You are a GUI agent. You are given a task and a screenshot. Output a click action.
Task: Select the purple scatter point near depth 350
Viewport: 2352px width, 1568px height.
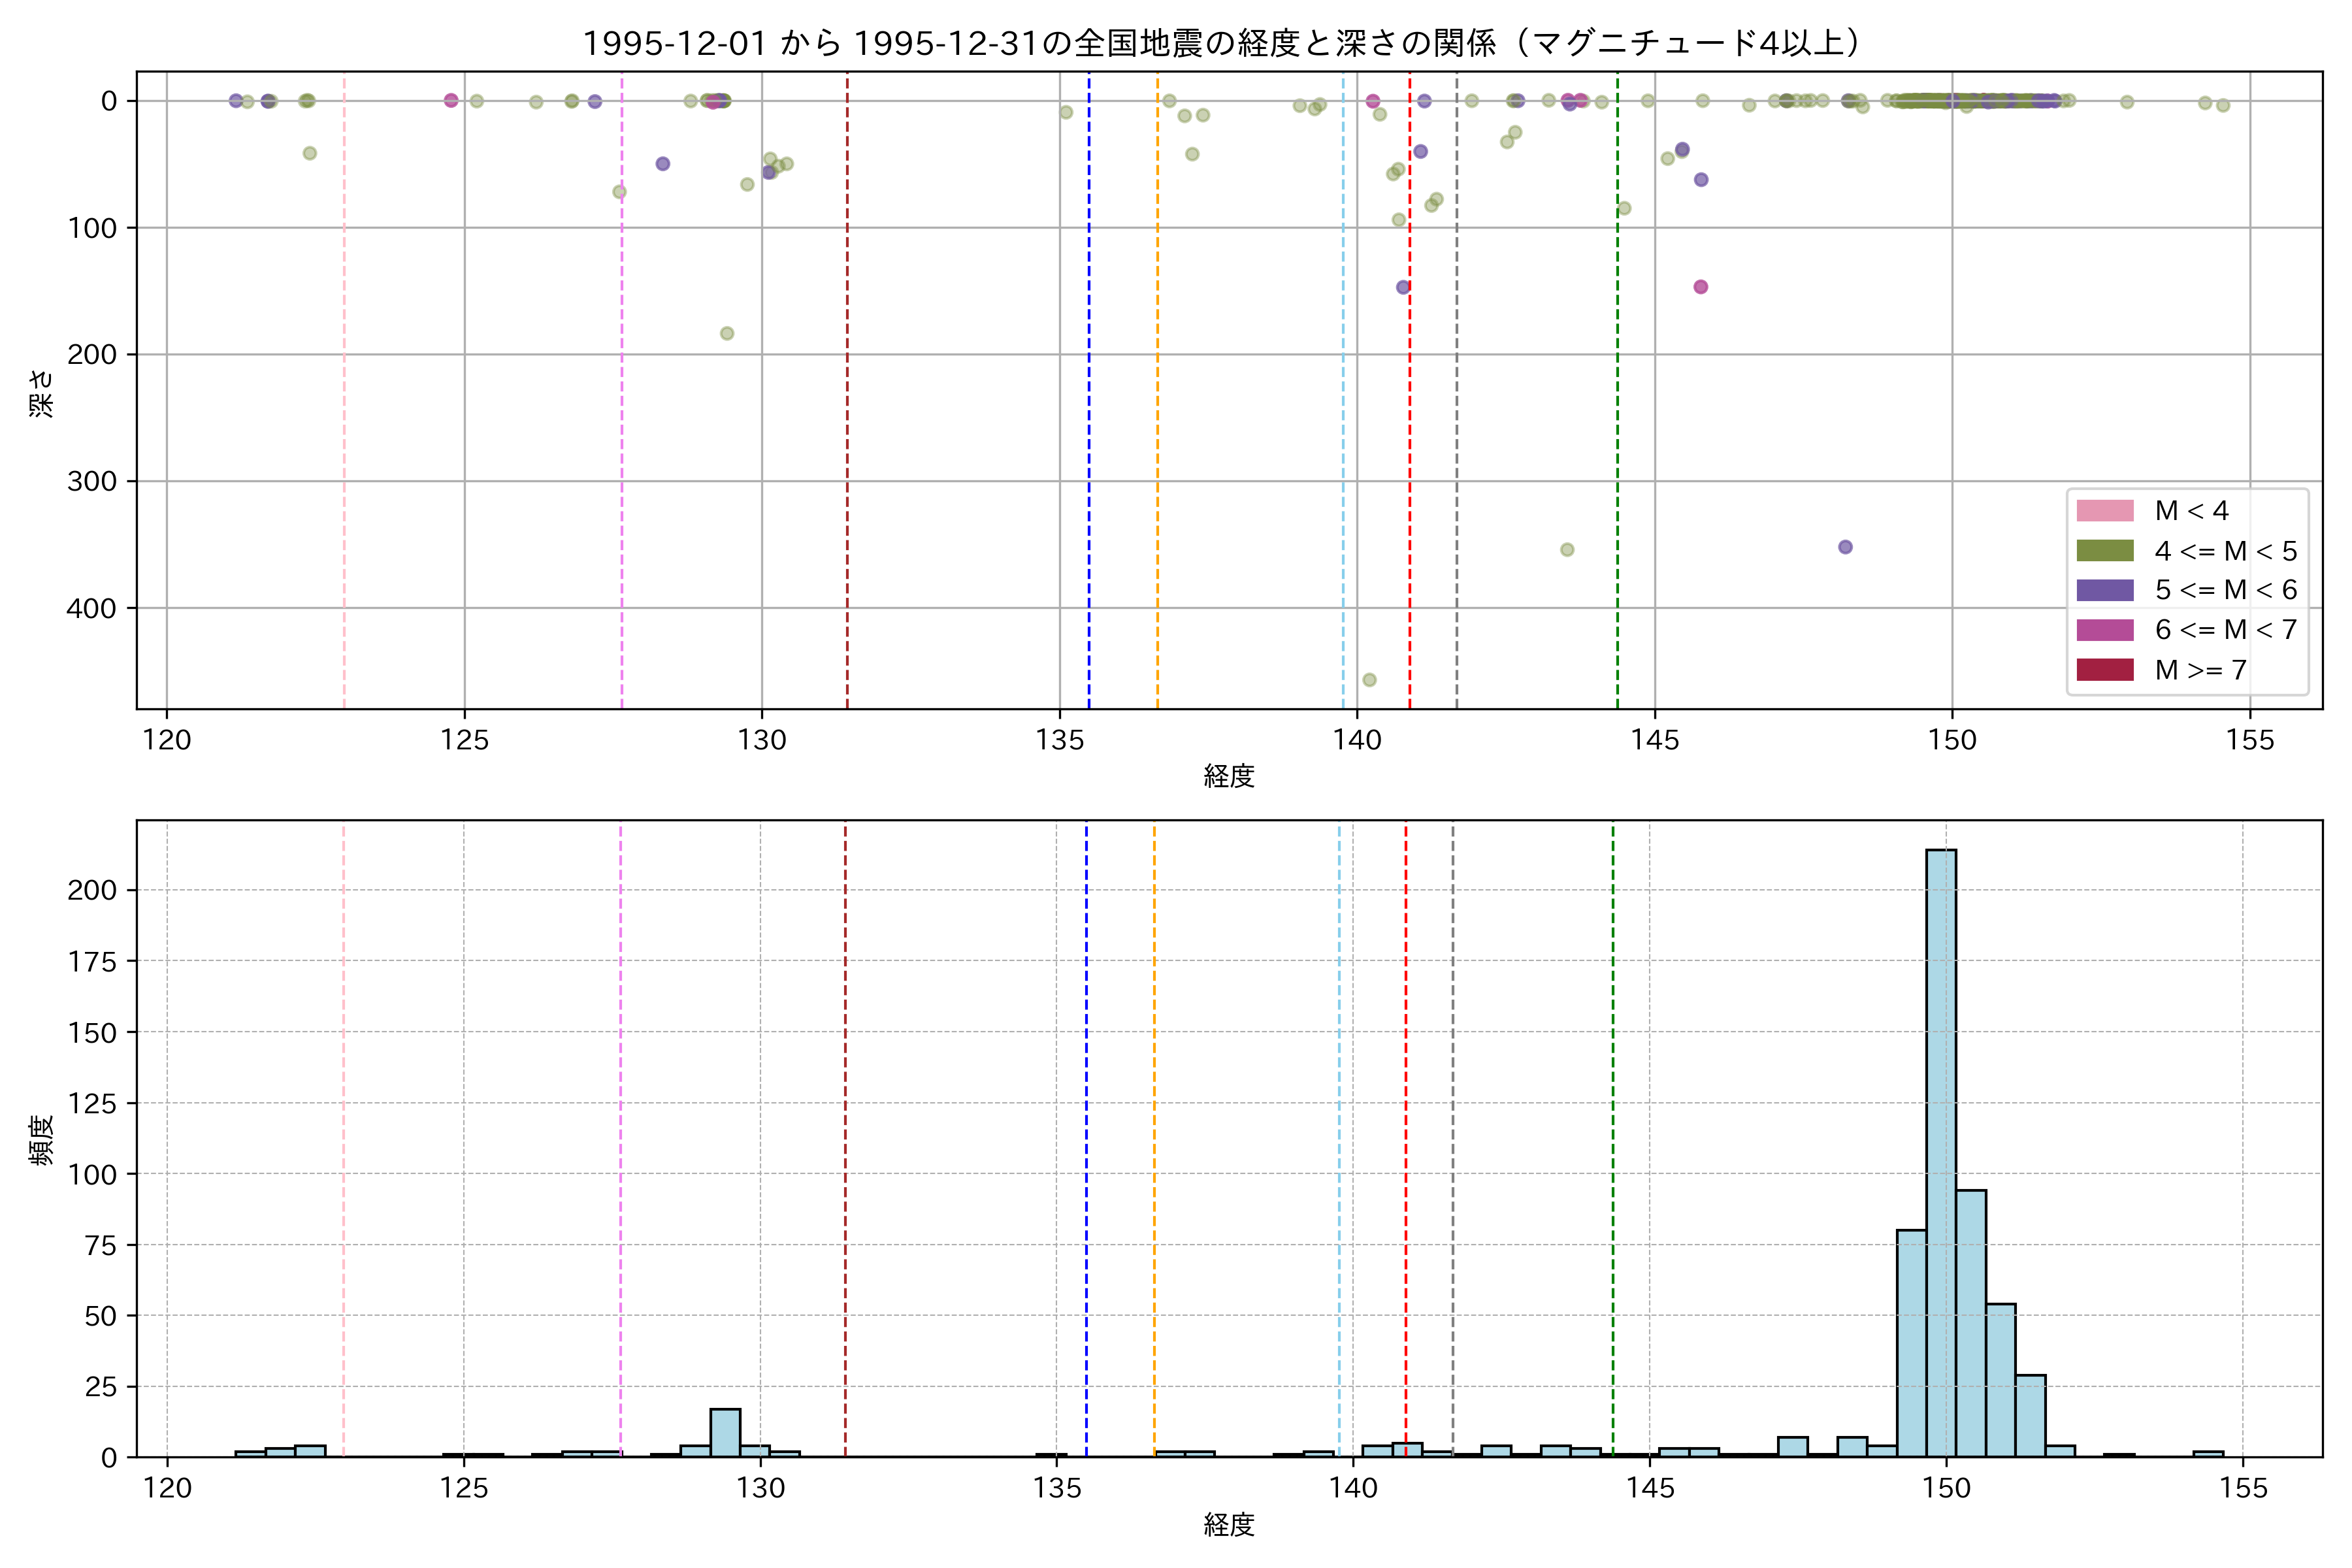(1845, 547)
